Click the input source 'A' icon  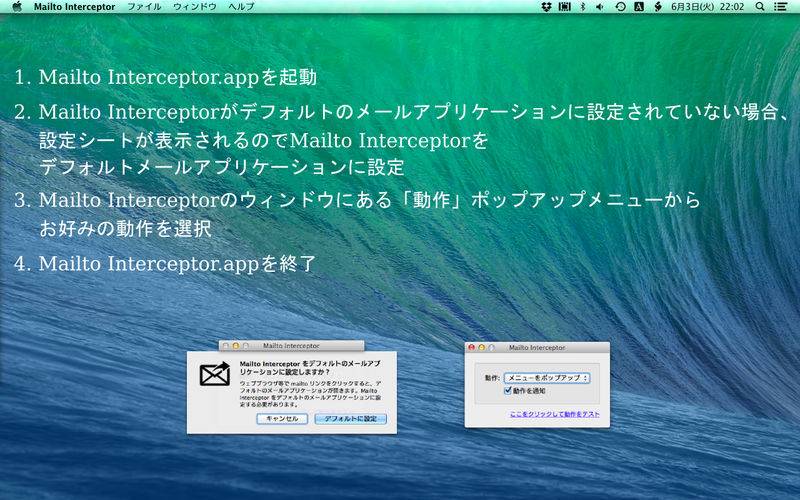coord(639,6)
